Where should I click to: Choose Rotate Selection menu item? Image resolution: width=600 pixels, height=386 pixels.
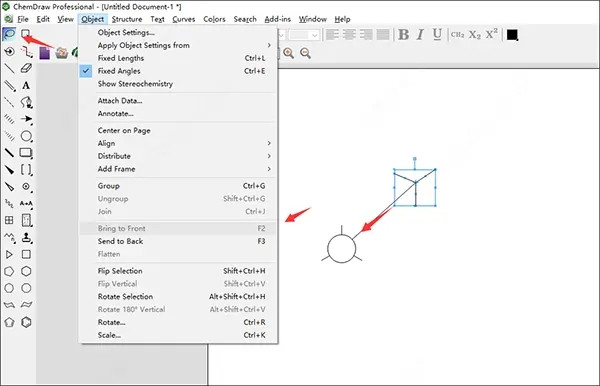point(178,296)
